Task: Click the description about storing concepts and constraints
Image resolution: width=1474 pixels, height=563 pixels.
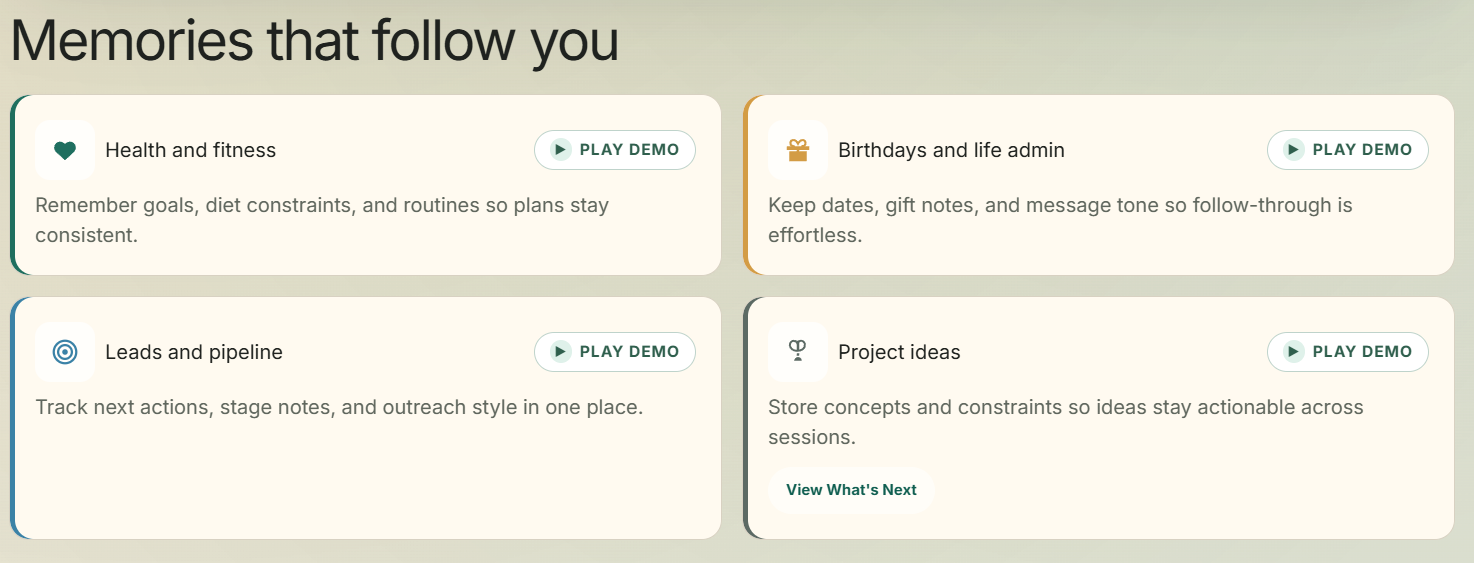Action: tap(1065, 421)
